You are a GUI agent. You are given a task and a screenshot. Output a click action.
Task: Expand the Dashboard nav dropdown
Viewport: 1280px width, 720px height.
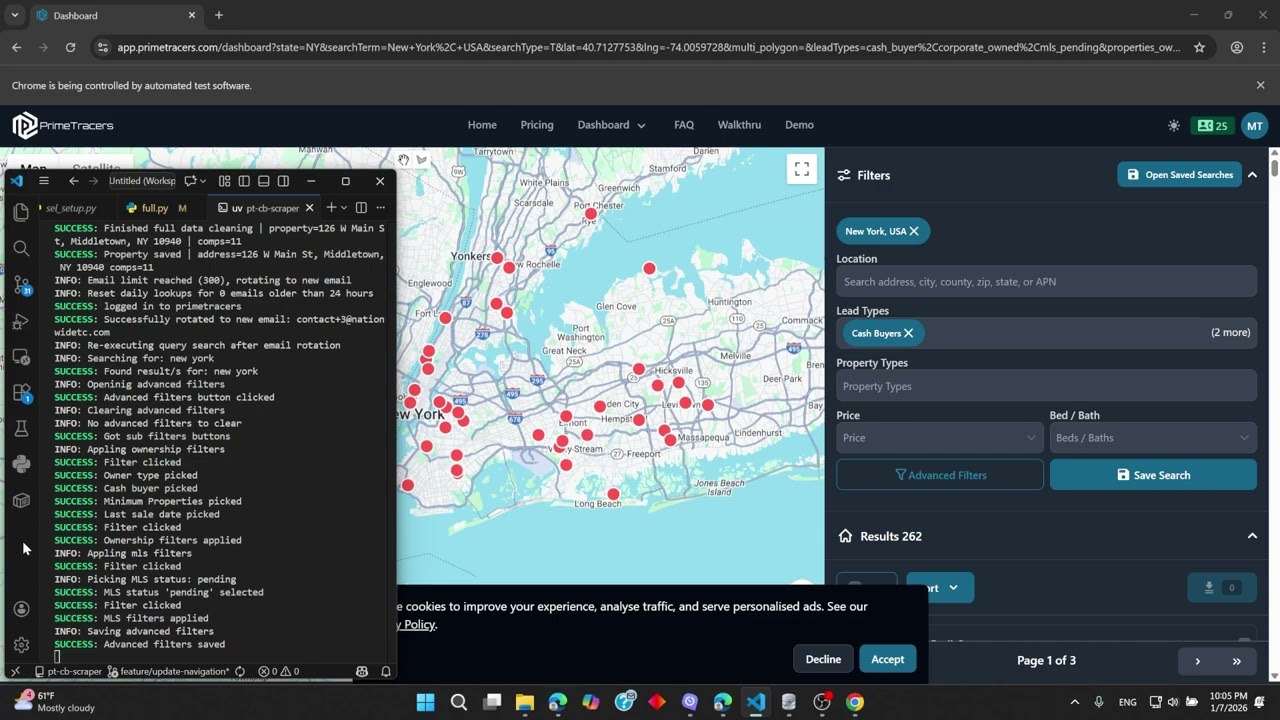611,125
